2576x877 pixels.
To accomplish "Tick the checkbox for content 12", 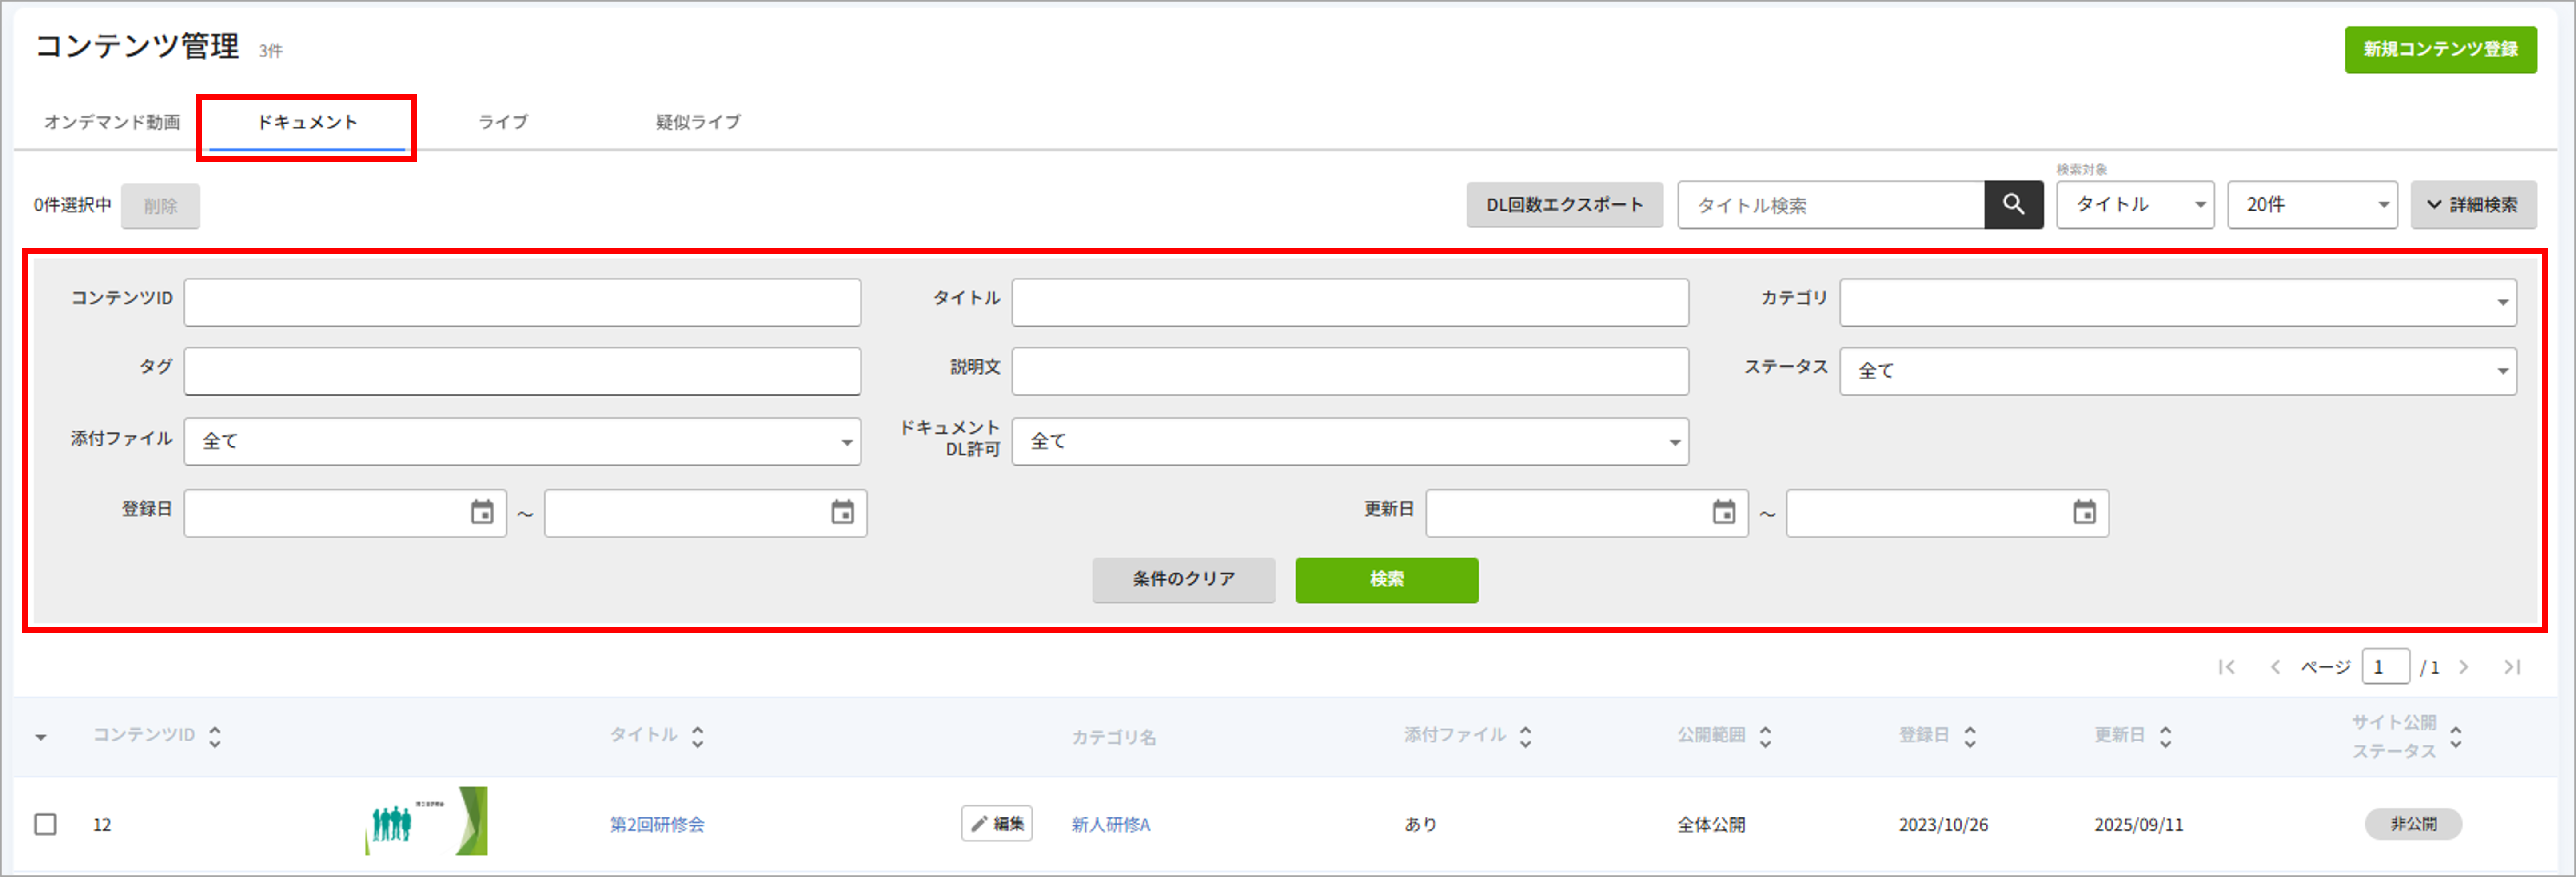I will point(45,824).
